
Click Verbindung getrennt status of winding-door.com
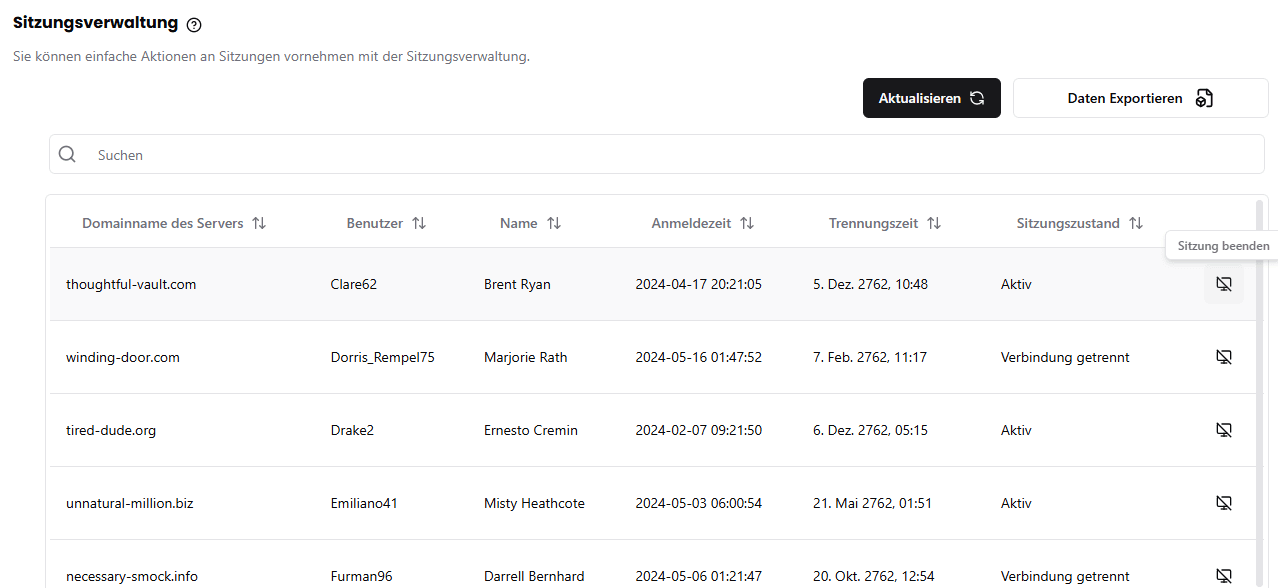tap(1065, 357)
